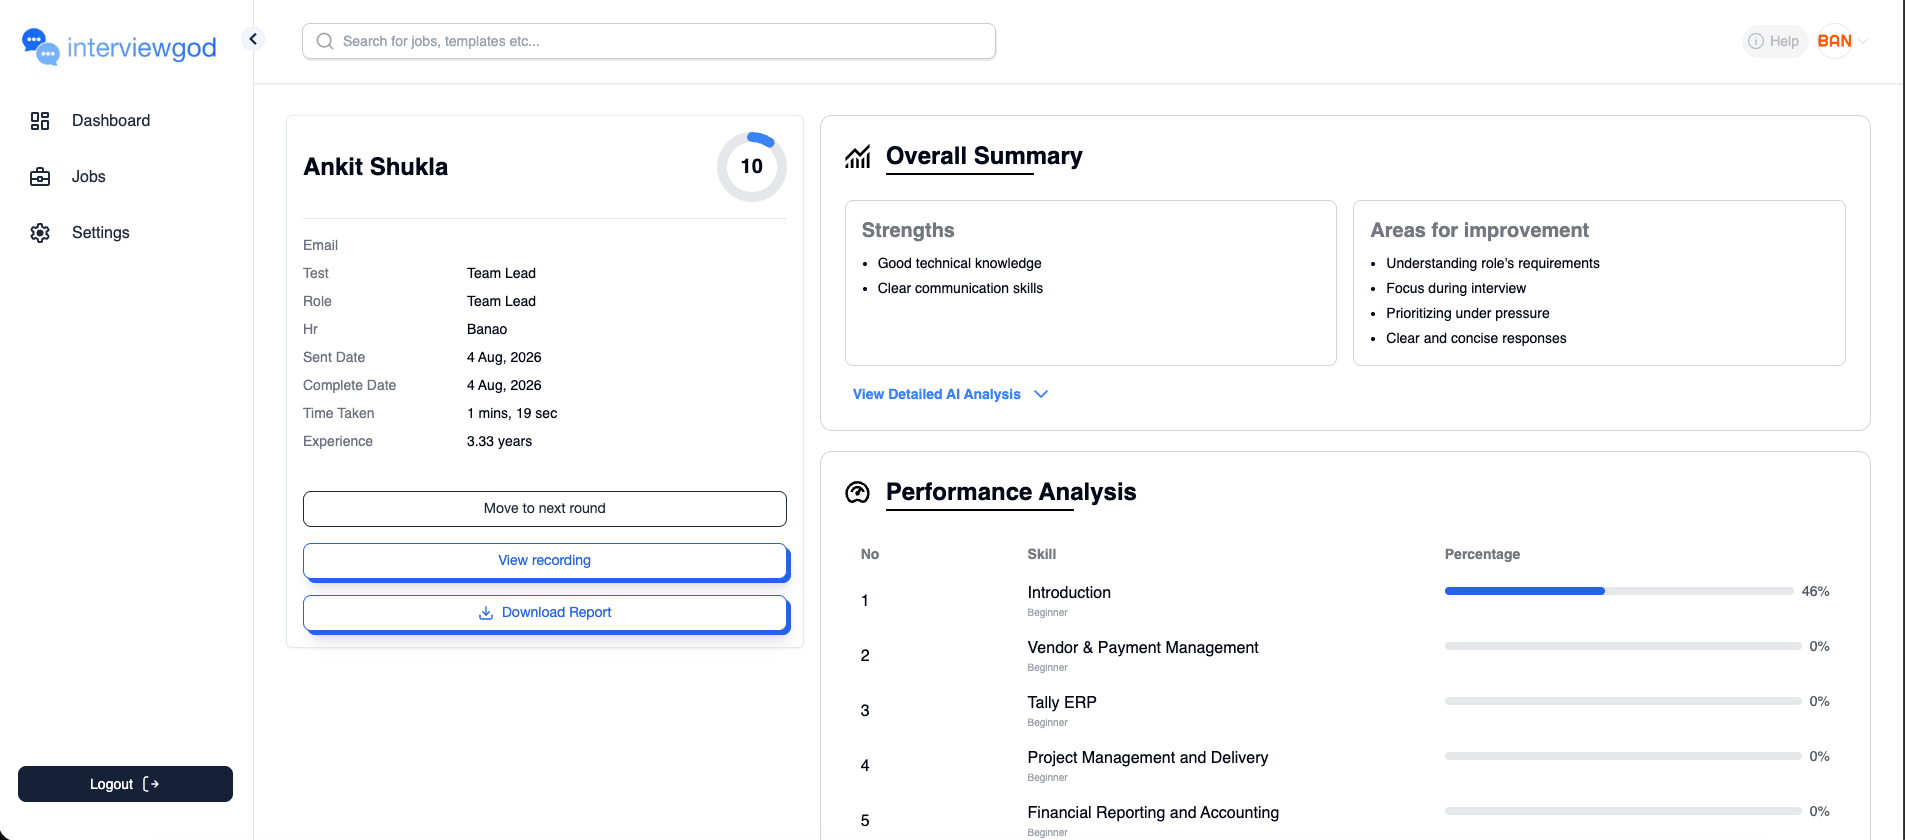Click the candidate score circle showing 10

[x=752, y=167]
